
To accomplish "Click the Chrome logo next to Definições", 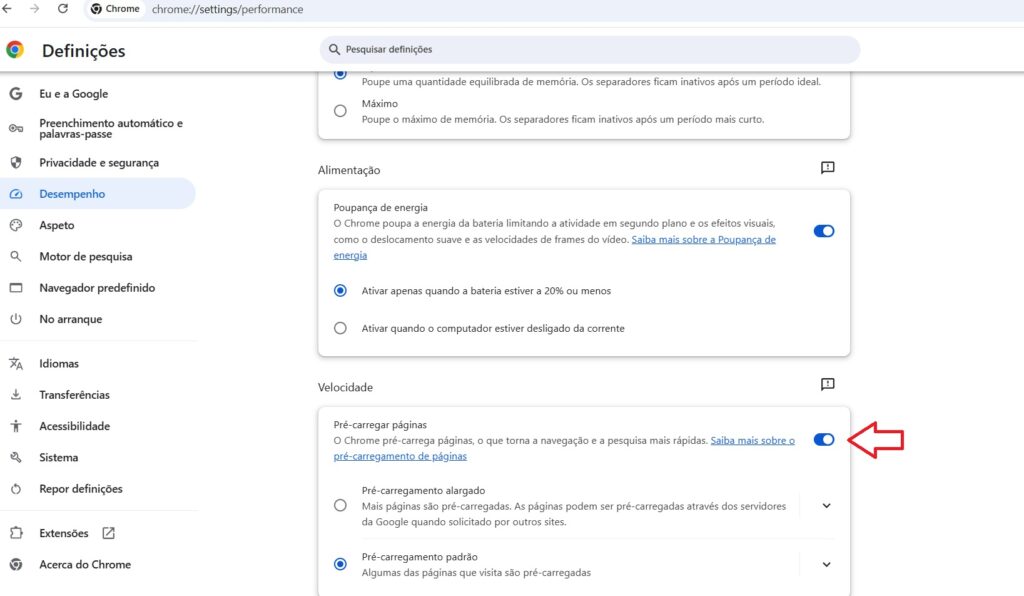I will [x=17, y=50].
